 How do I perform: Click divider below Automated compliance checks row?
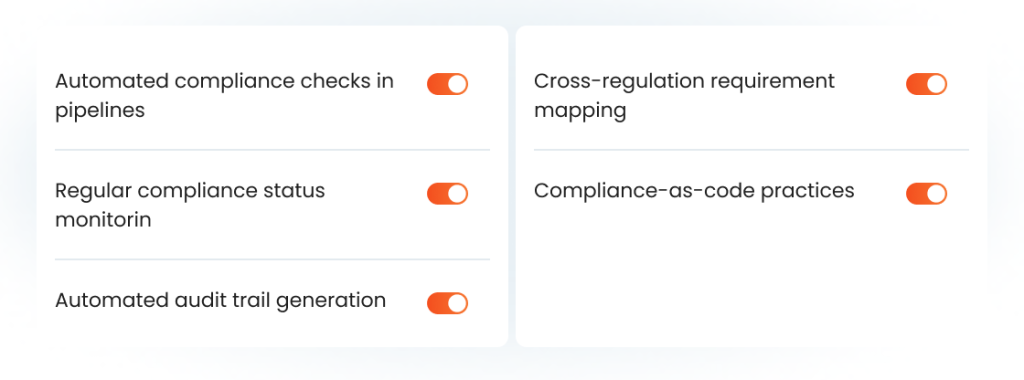(x=272, y=150)
